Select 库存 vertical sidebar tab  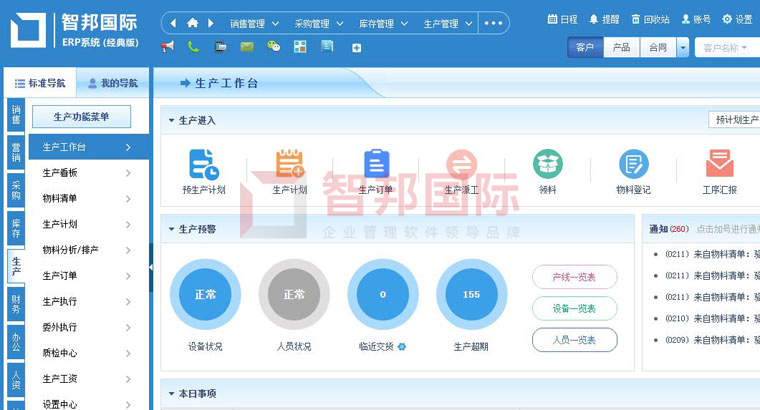(16, 228)
